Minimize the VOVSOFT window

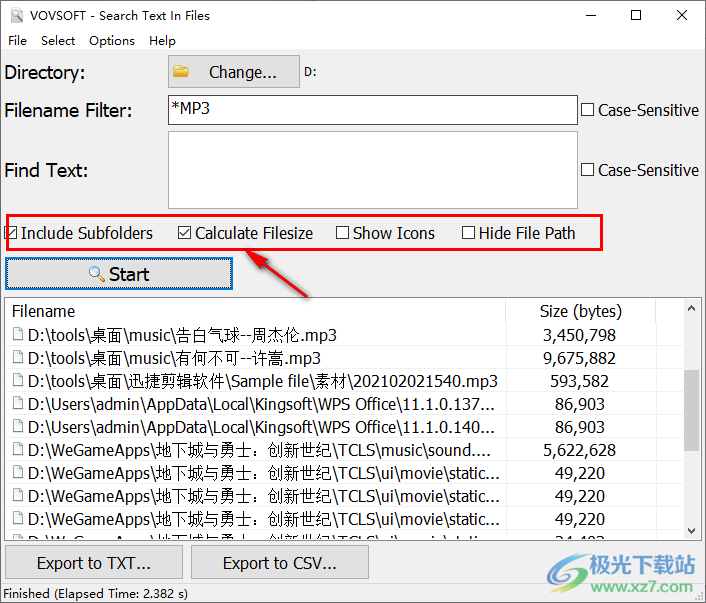[x=591, y=15]
